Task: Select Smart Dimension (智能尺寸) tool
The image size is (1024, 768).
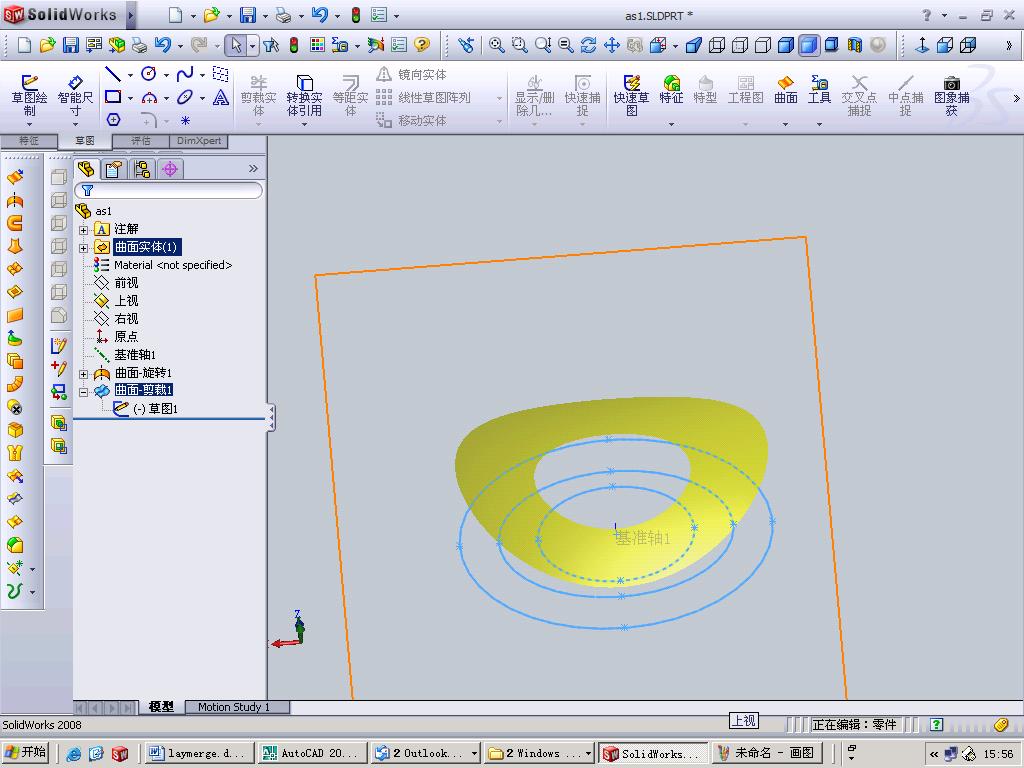Action: (x=75, y=95)
